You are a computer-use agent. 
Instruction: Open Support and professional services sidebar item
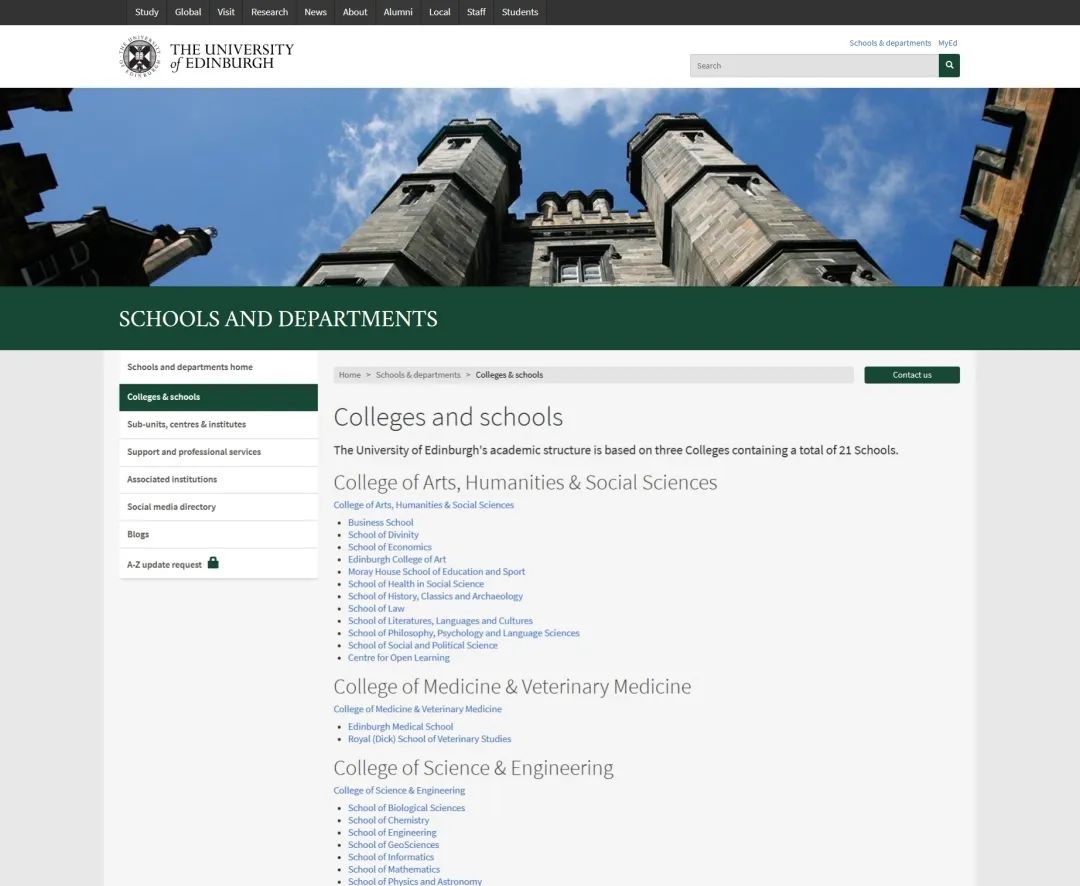point(218,452)
